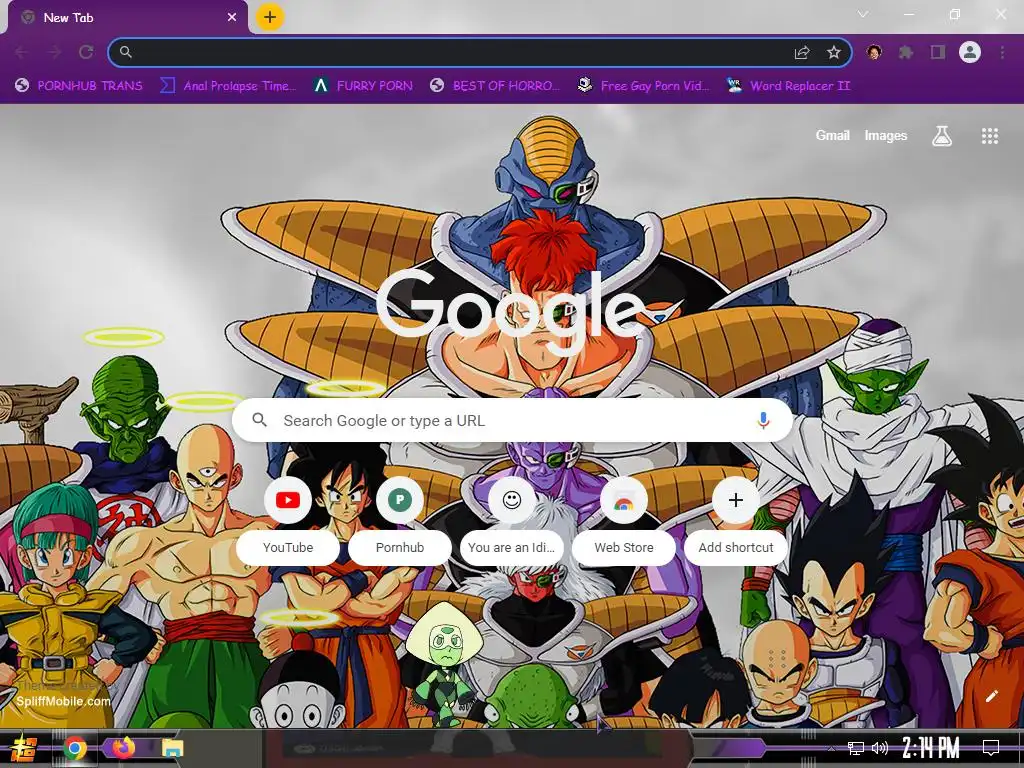Screen dimensions: 1024x768
Task: Switch to Chrome on the taskbar
Action: click(x=75, y=748)
